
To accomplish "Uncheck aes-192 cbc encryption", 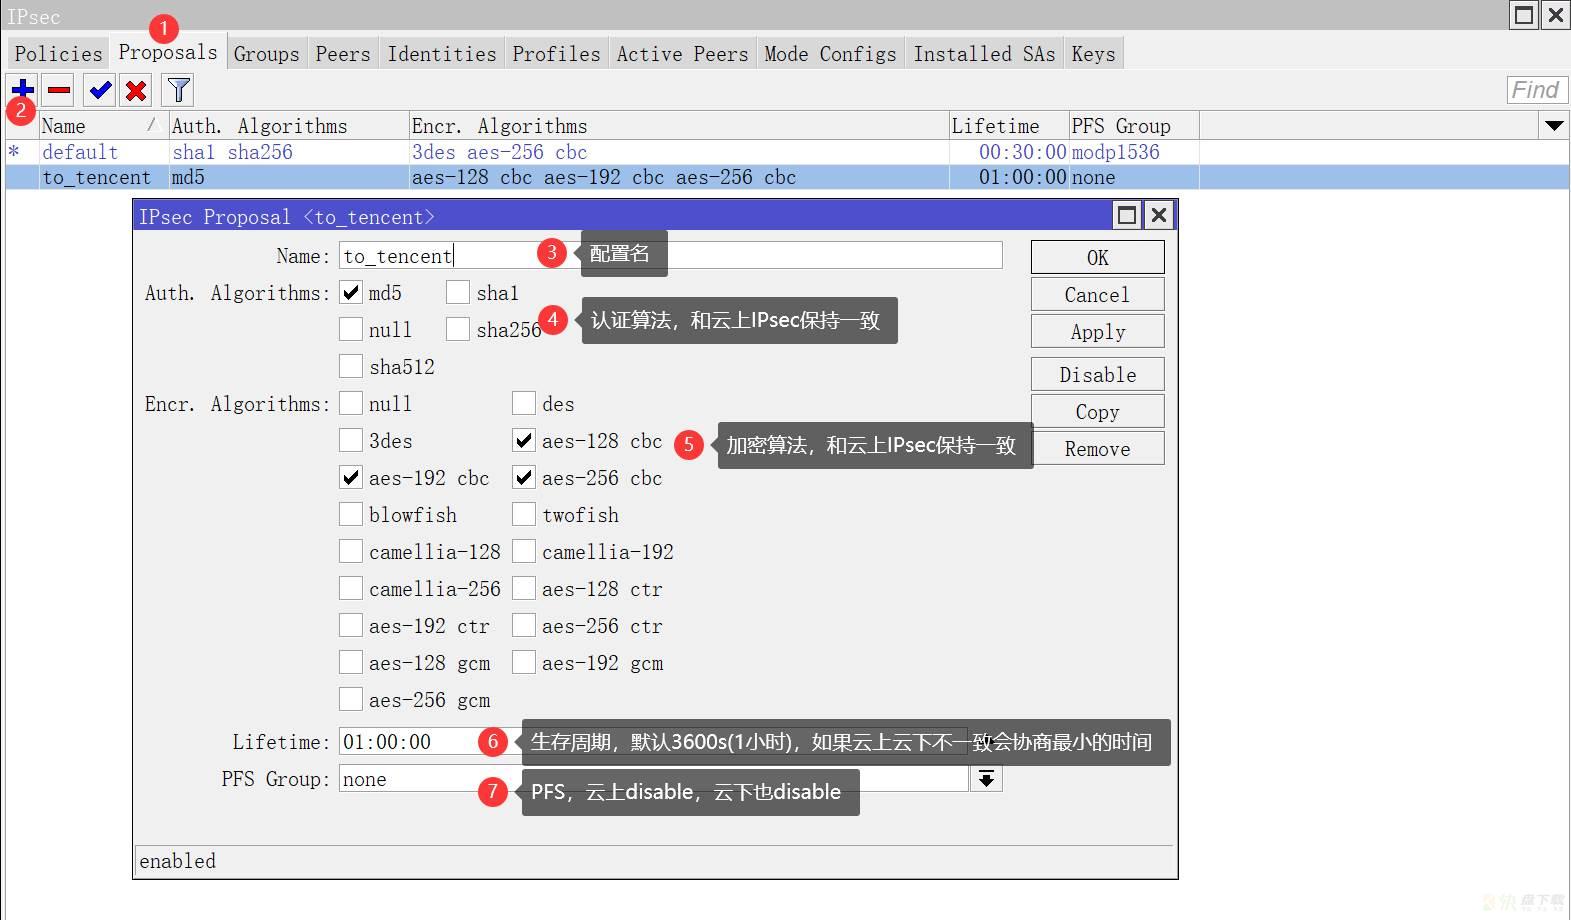I will [x=351, y=477].
